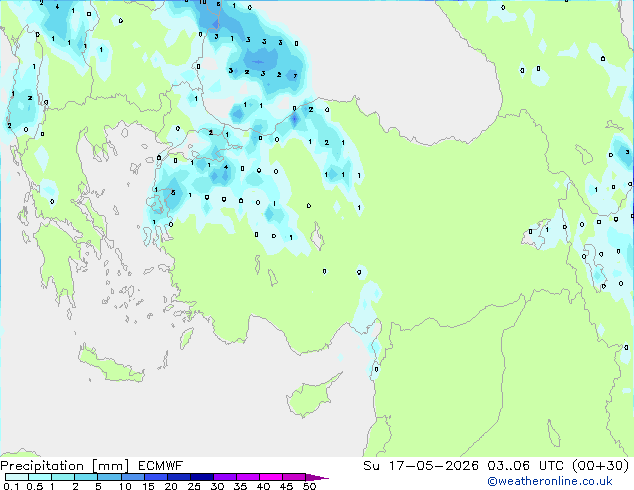Click the date 'Su 17-05-2026' text
The height and width of the screenshot is (490, 634).
[421, 466]
